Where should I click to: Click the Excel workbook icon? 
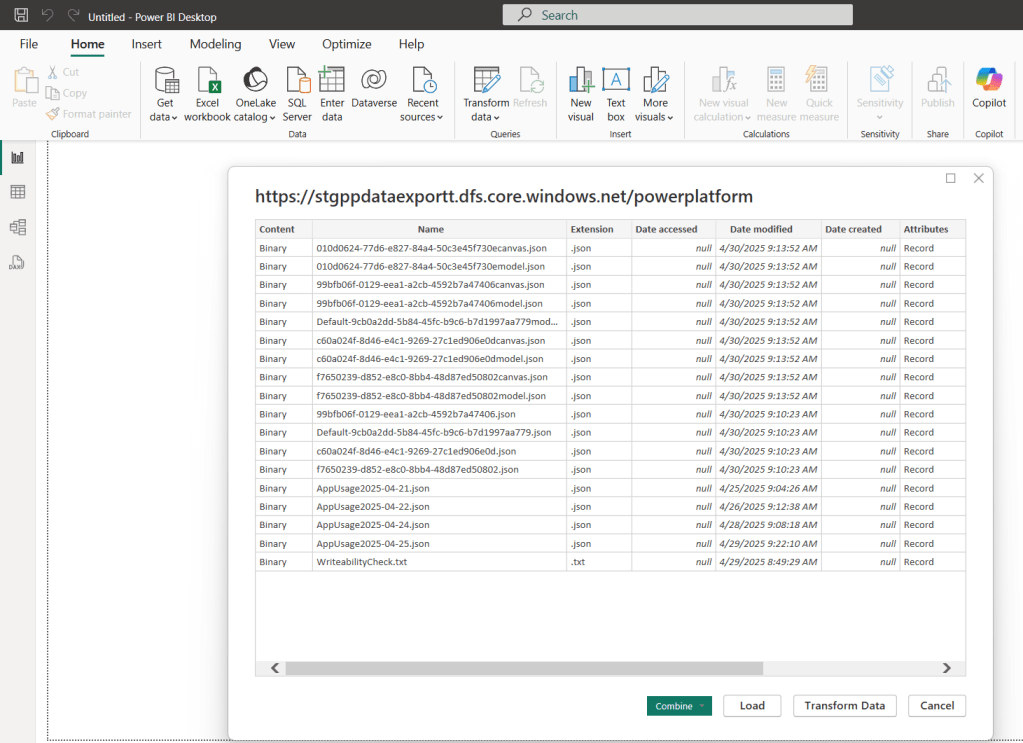tap(207, 81)
